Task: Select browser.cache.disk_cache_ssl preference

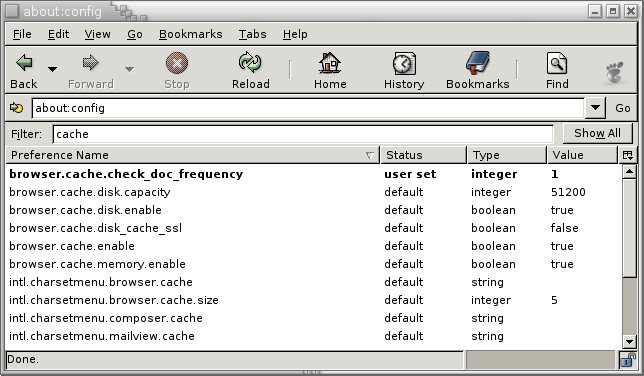Action: (x=95, y=228)
